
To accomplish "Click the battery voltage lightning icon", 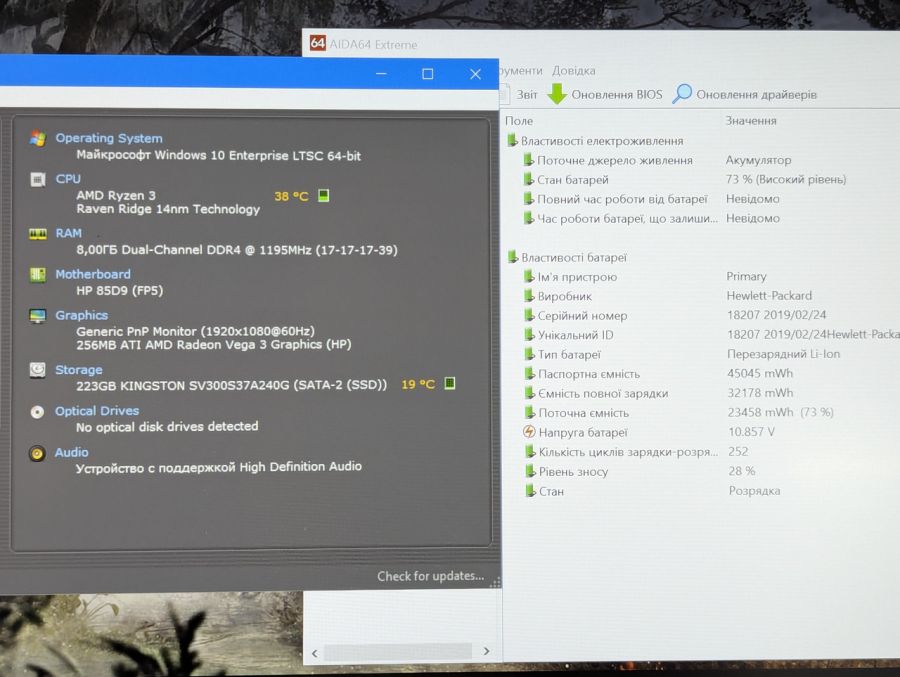I will coord(529,432).
